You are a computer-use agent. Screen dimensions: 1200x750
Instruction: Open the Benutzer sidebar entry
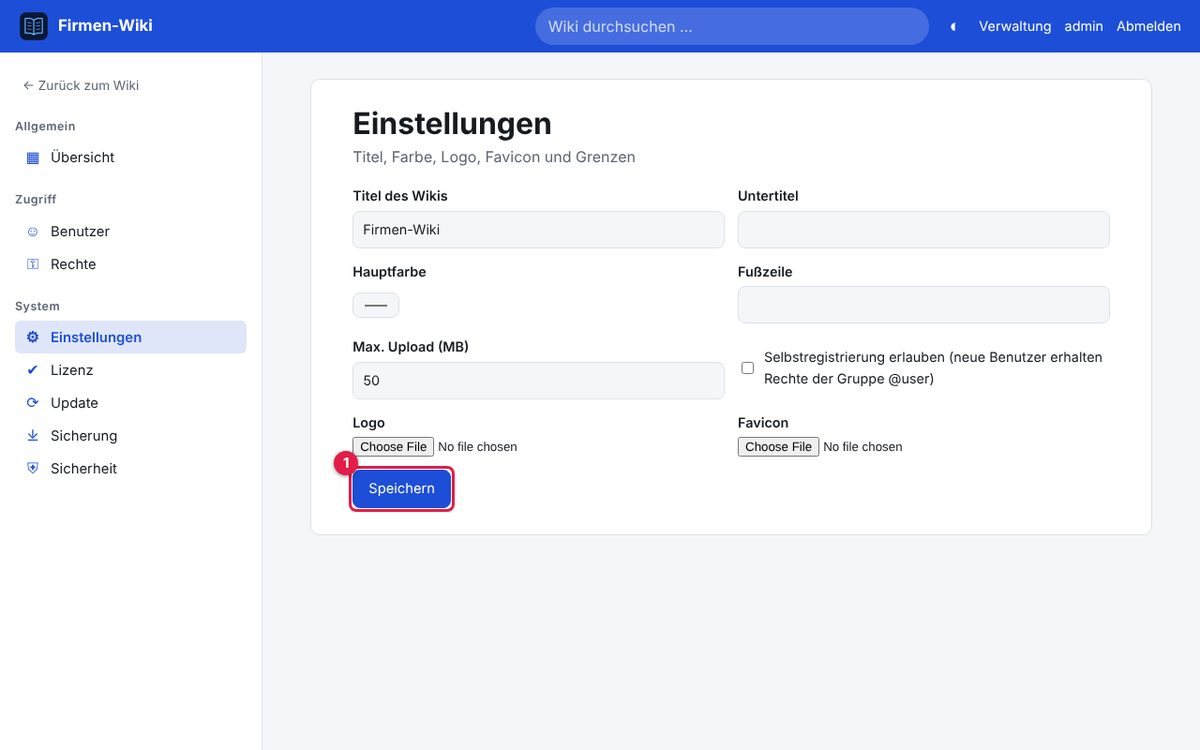(x=130, y=232)
